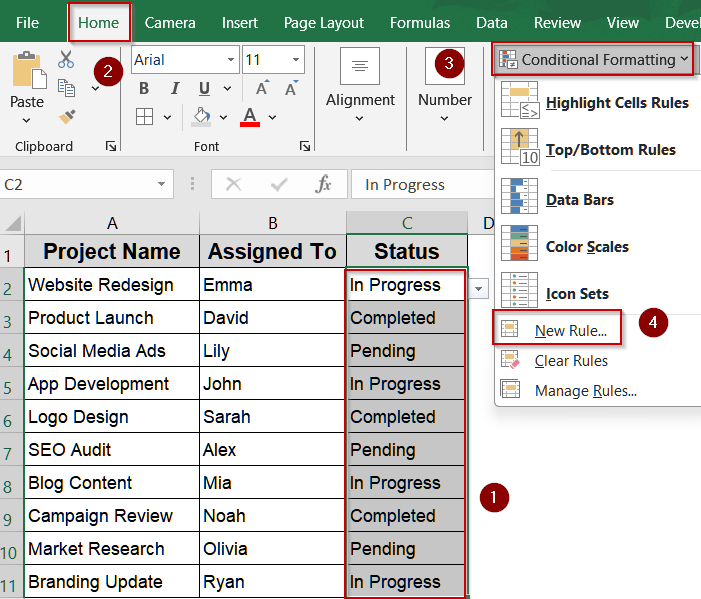701x599 pixels.
Task: Click the Clear Rules eraser icon
Action: [x=511, y=360]
